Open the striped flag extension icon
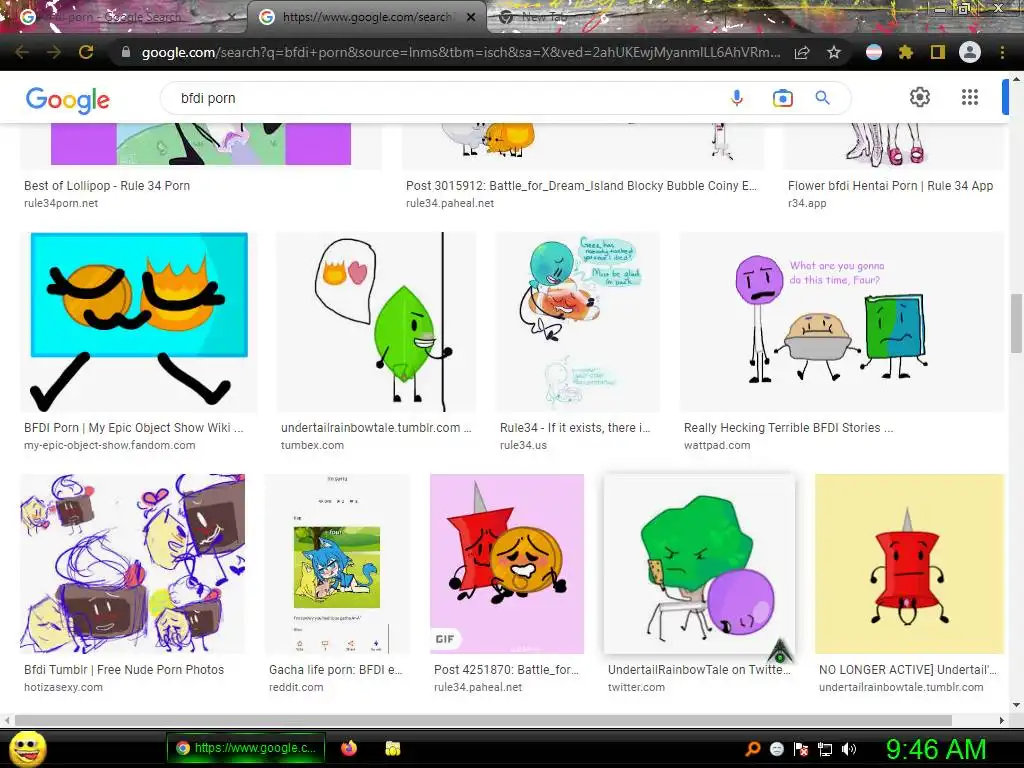 [x=874, y=52]
